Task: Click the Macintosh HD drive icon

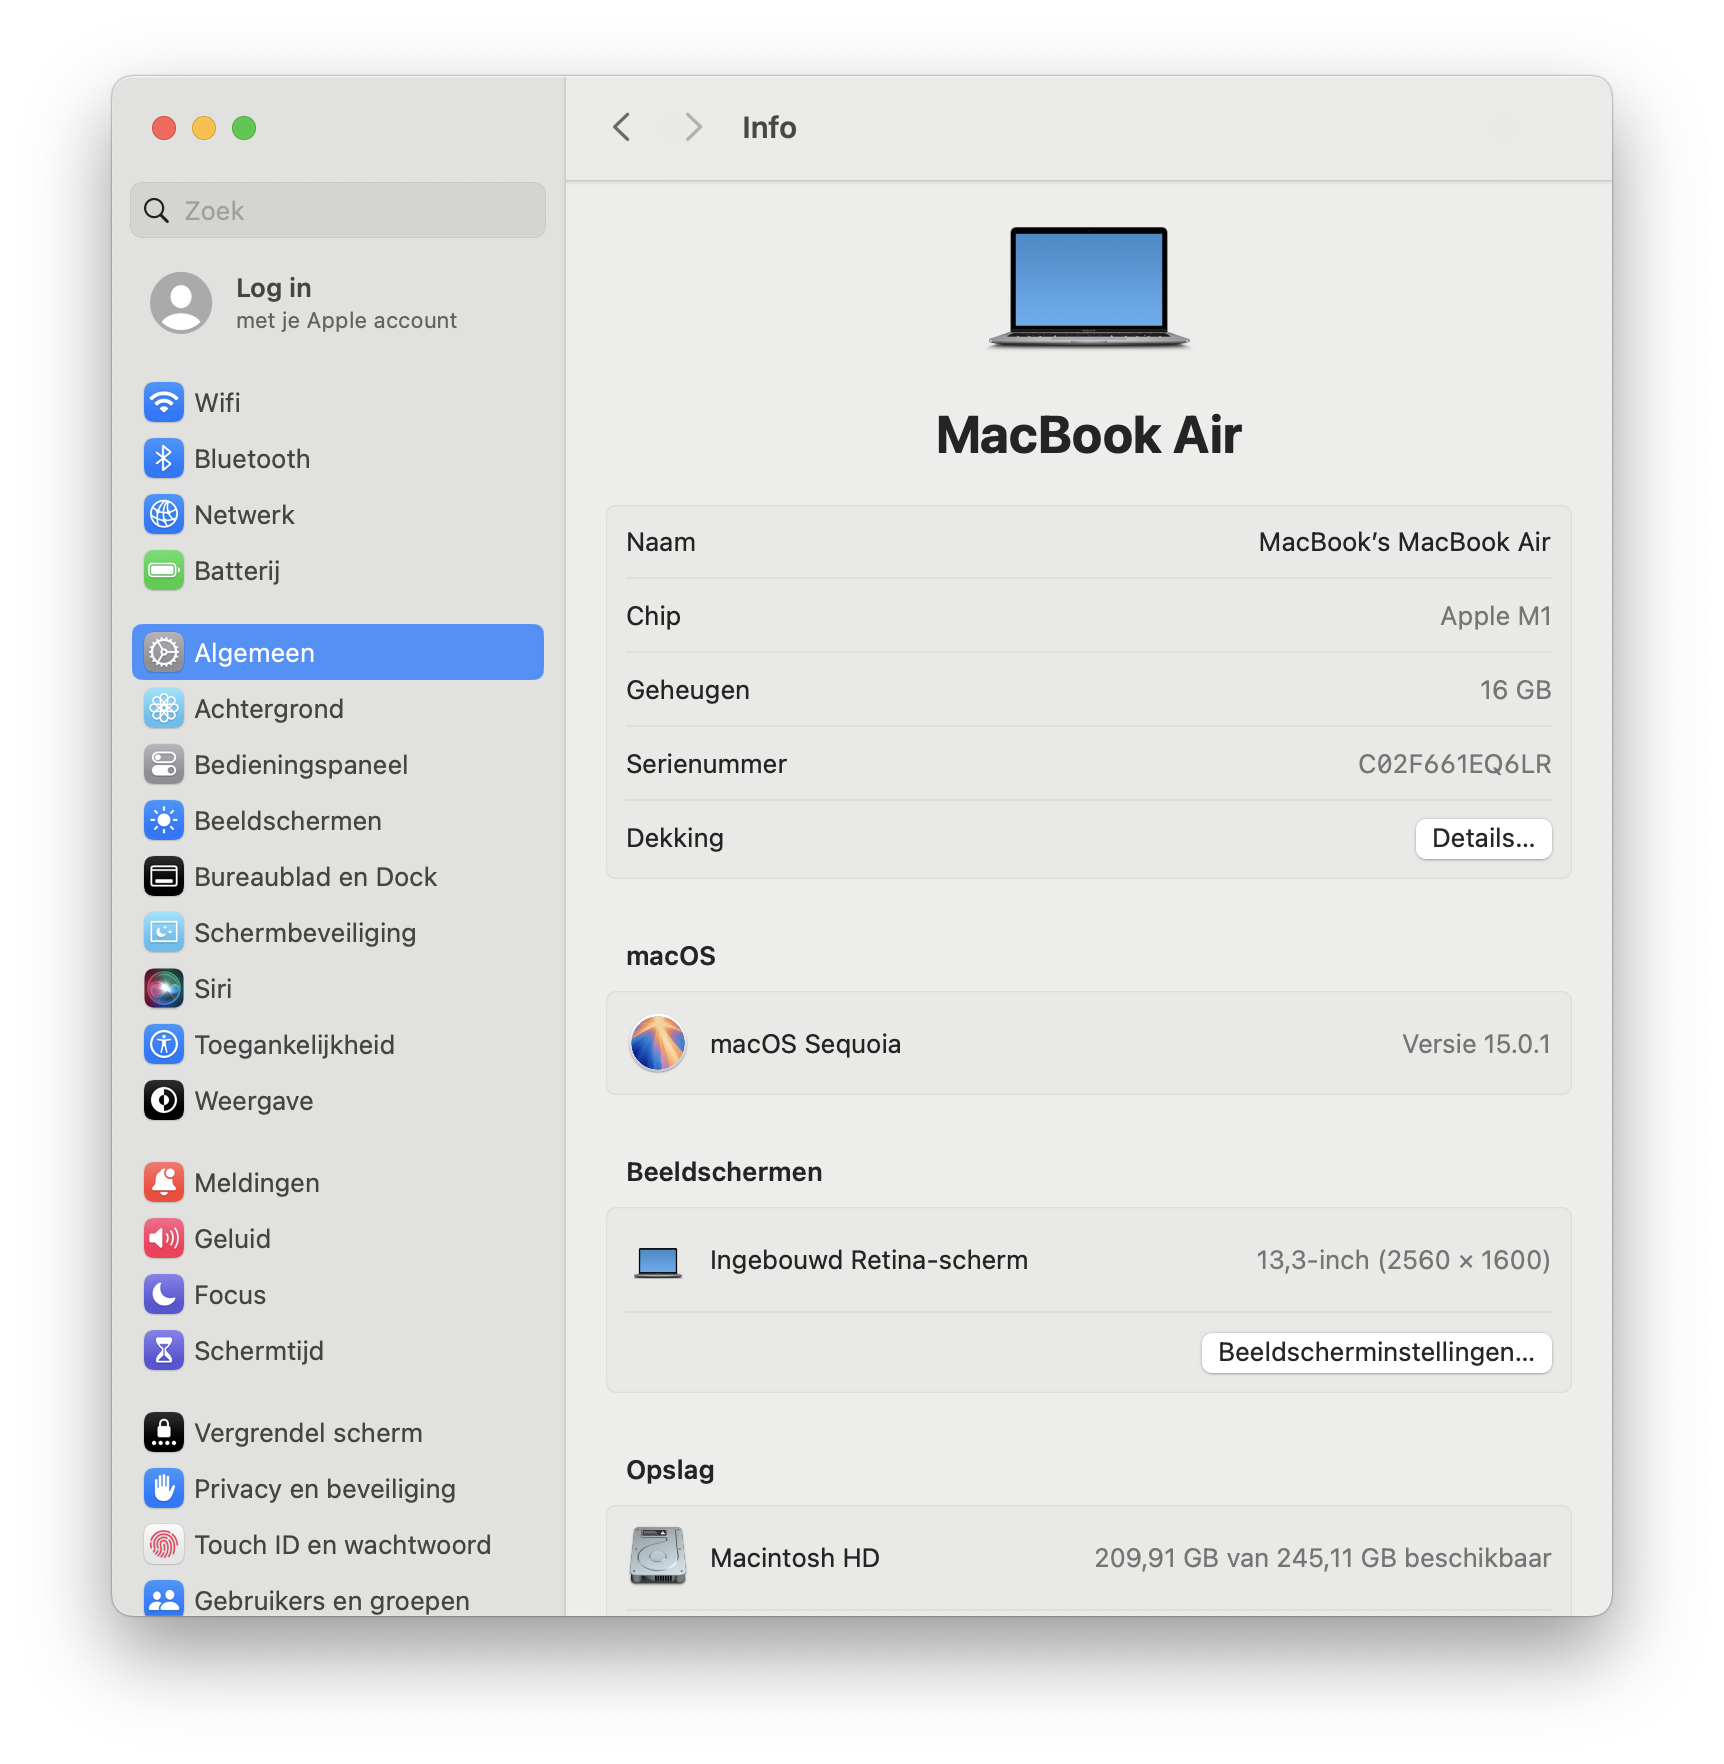Action: tap(658, 1556)
